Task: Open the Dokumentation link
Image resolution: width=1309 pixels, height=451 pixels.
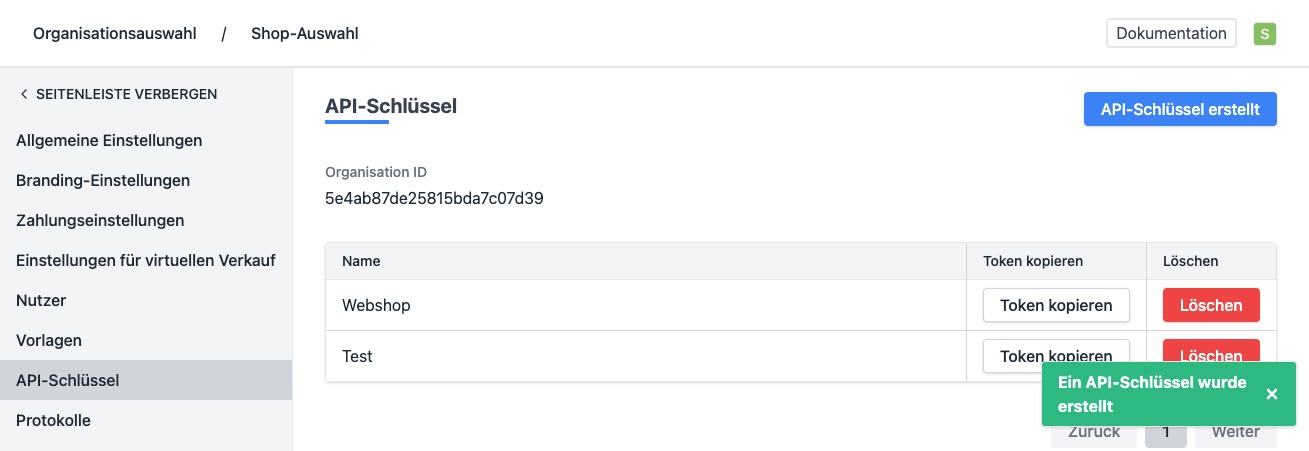Action: coord(1171,33)
